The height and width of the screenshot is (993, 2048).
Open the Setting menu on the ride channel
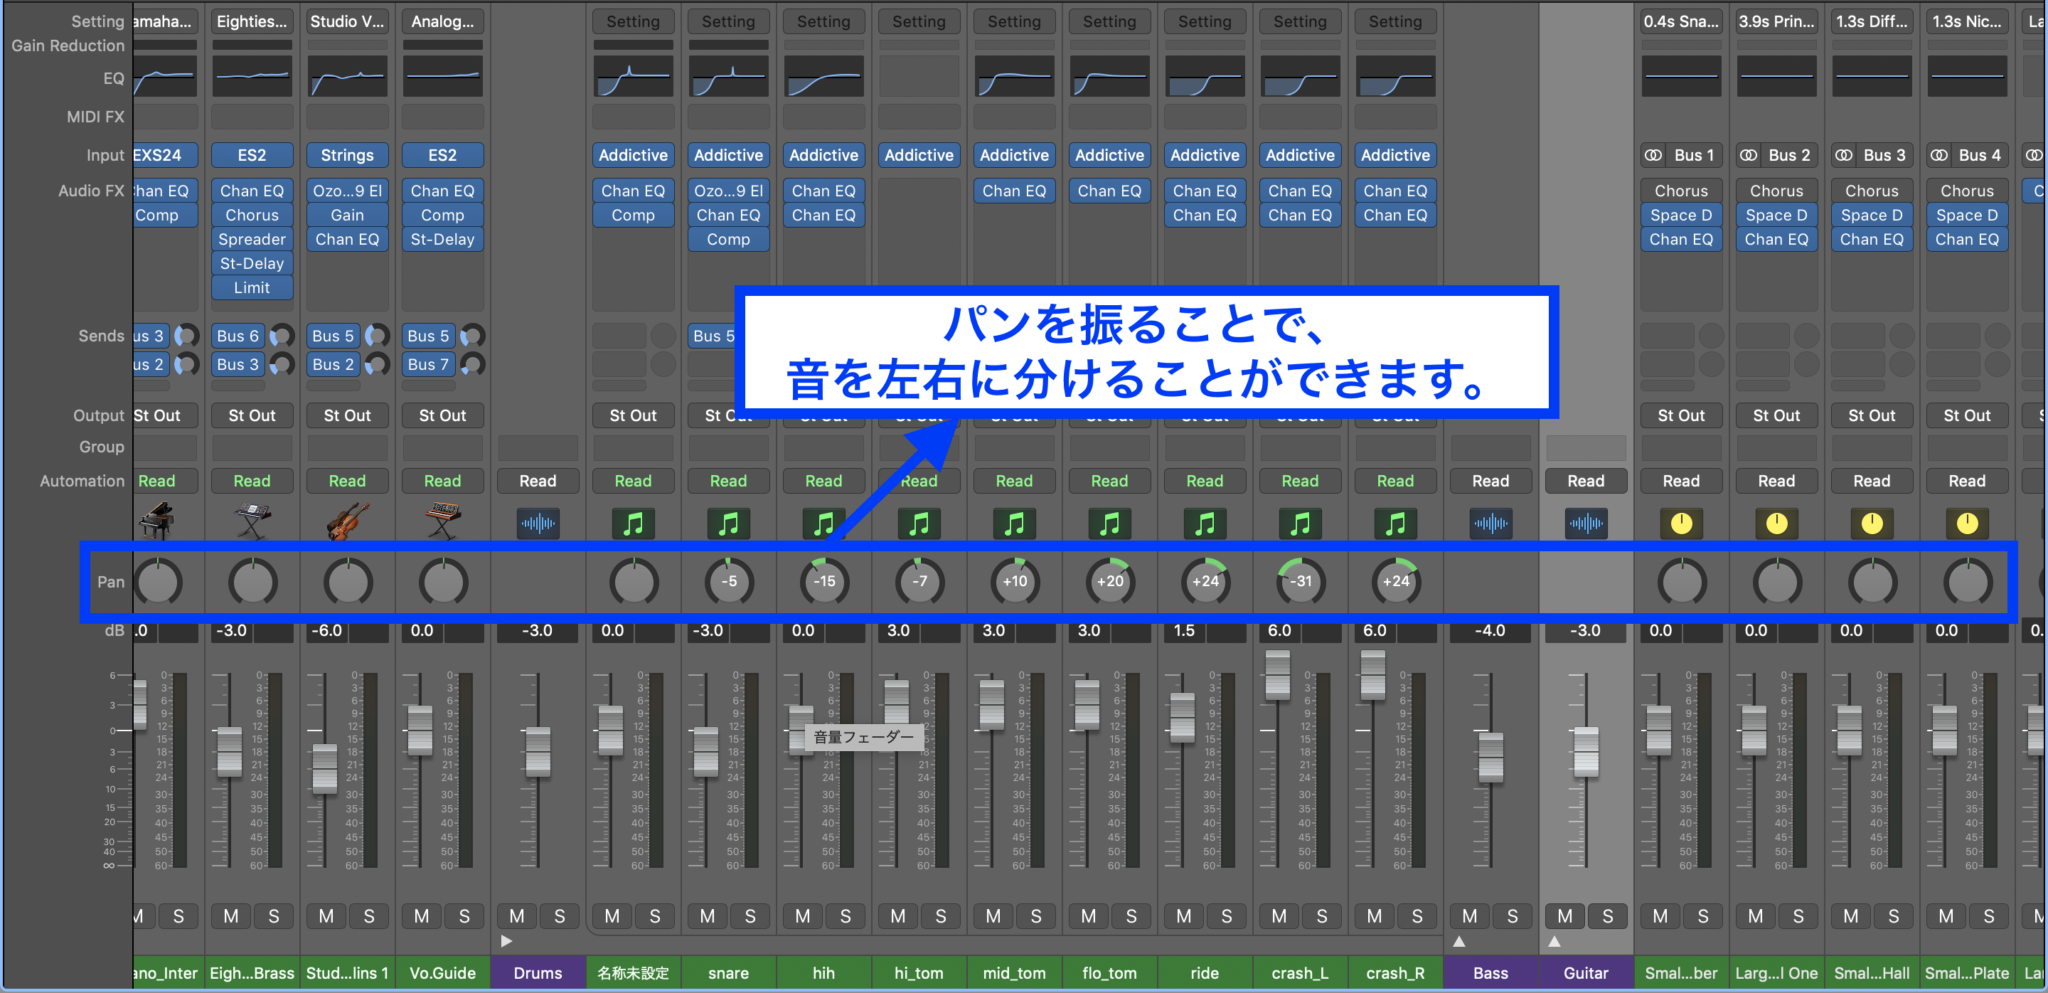[1205, 21]
